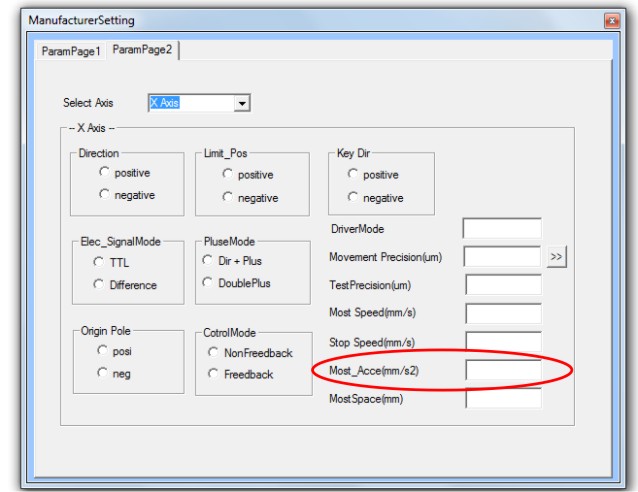Choose negative under Key Dir
This screenshot has width=638, height=492.
click(353, 198)
